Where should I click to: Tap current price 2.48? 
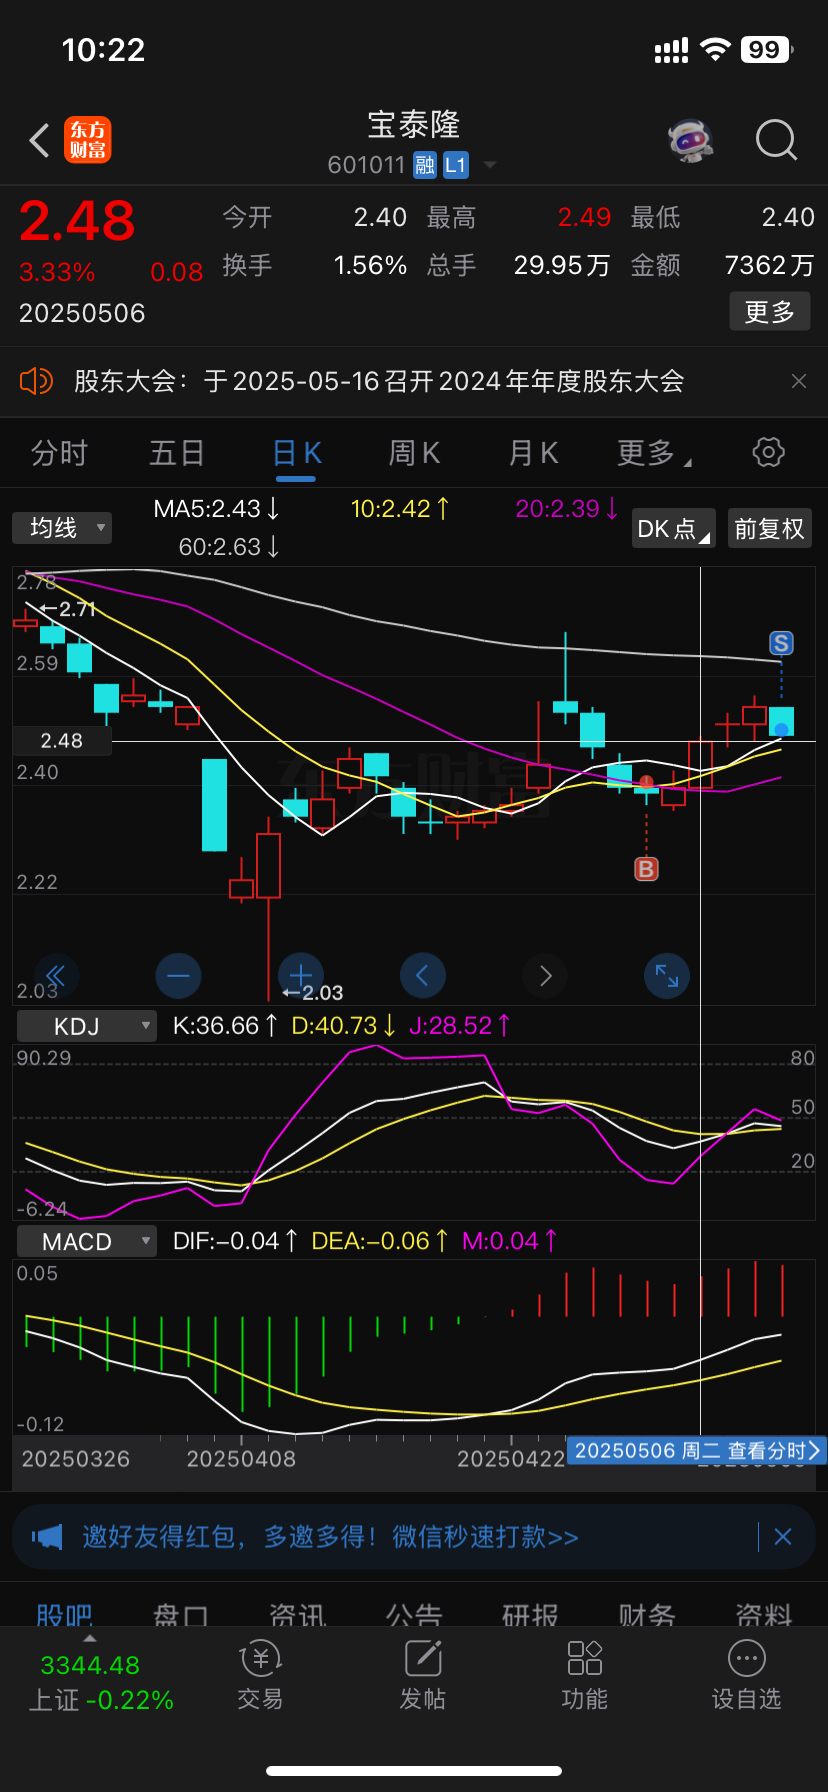[77, 221]
